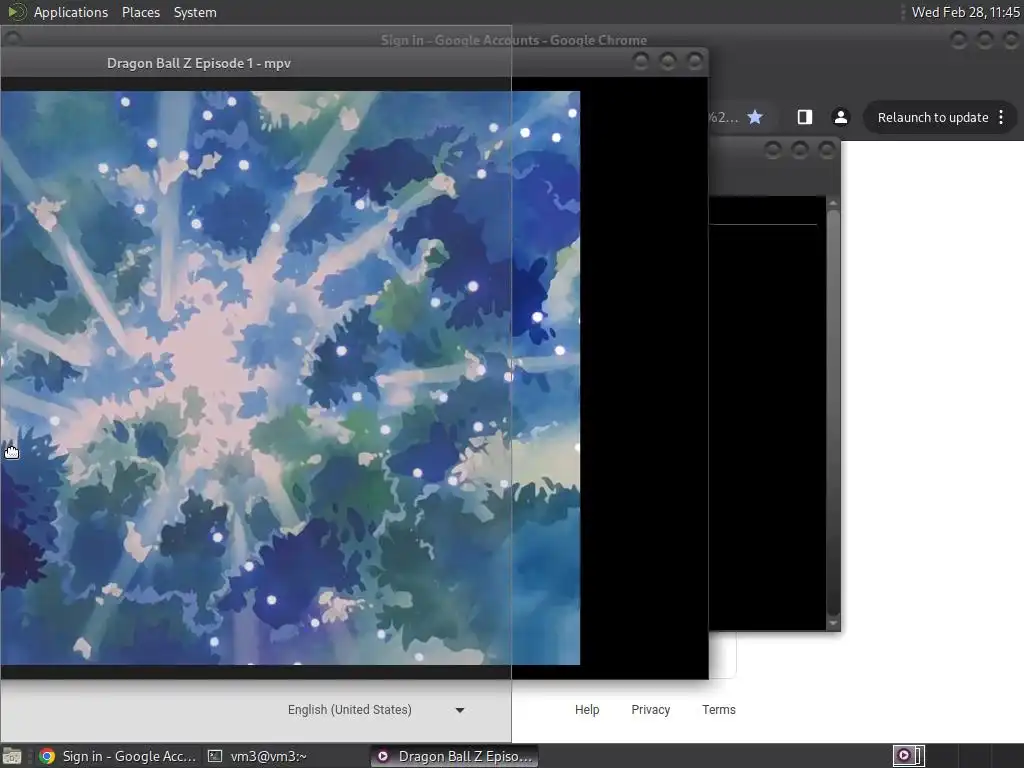Open the Places menu
Screen dimensions: 1024x768
pos(140,12)
